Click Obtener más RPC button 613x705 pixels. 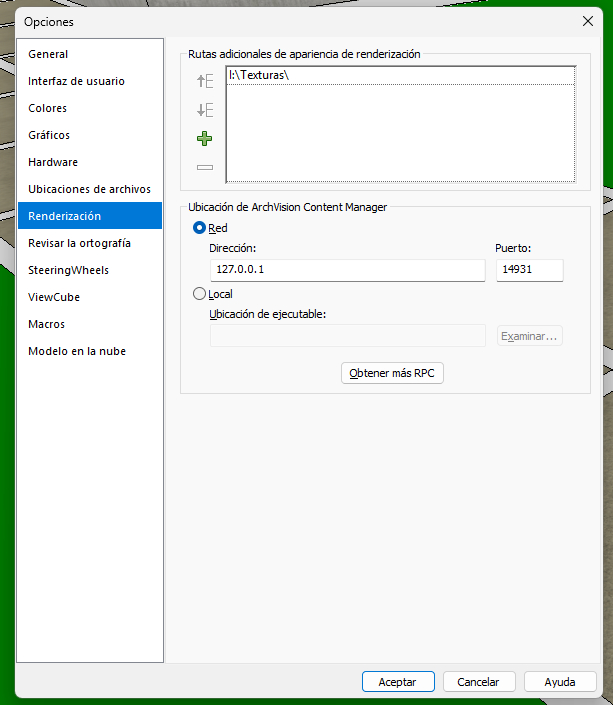click(x=392, y=373)
